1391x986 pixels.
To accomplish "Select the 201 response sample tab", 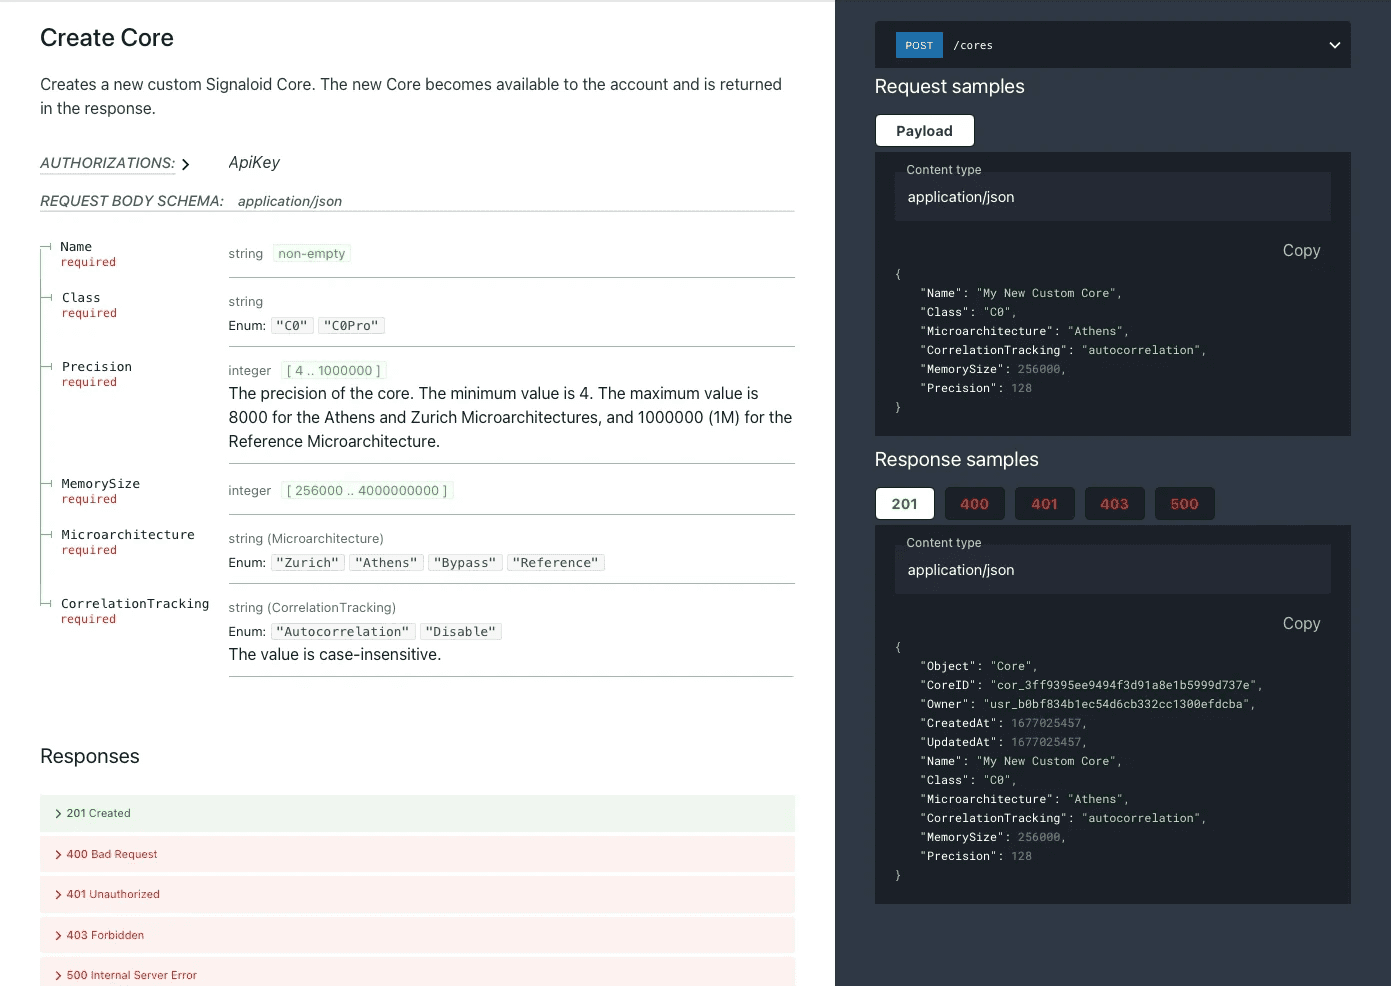I will pyautogui.click(x=904, y=504).
